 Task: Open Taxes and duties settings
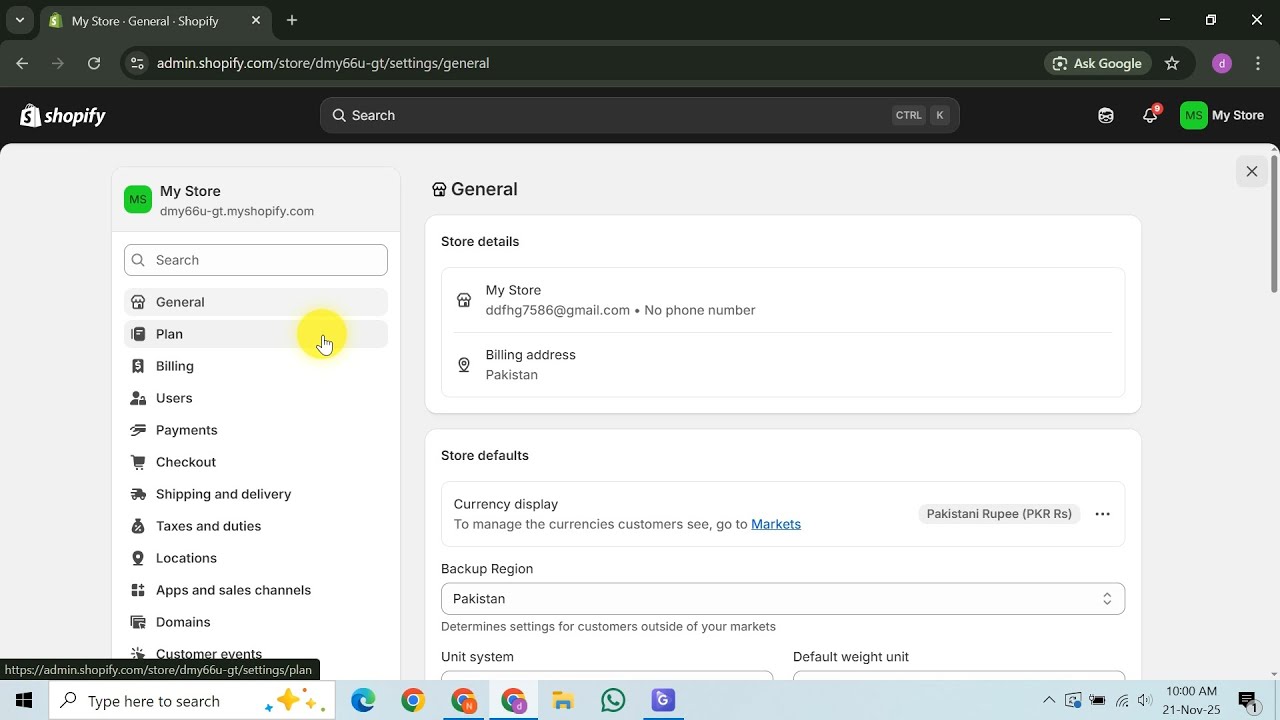[256, 526]
